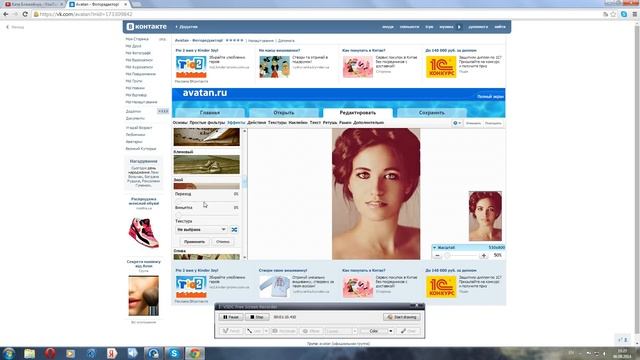
Task: Reload the page with the refresh icon
Action: 25,14
